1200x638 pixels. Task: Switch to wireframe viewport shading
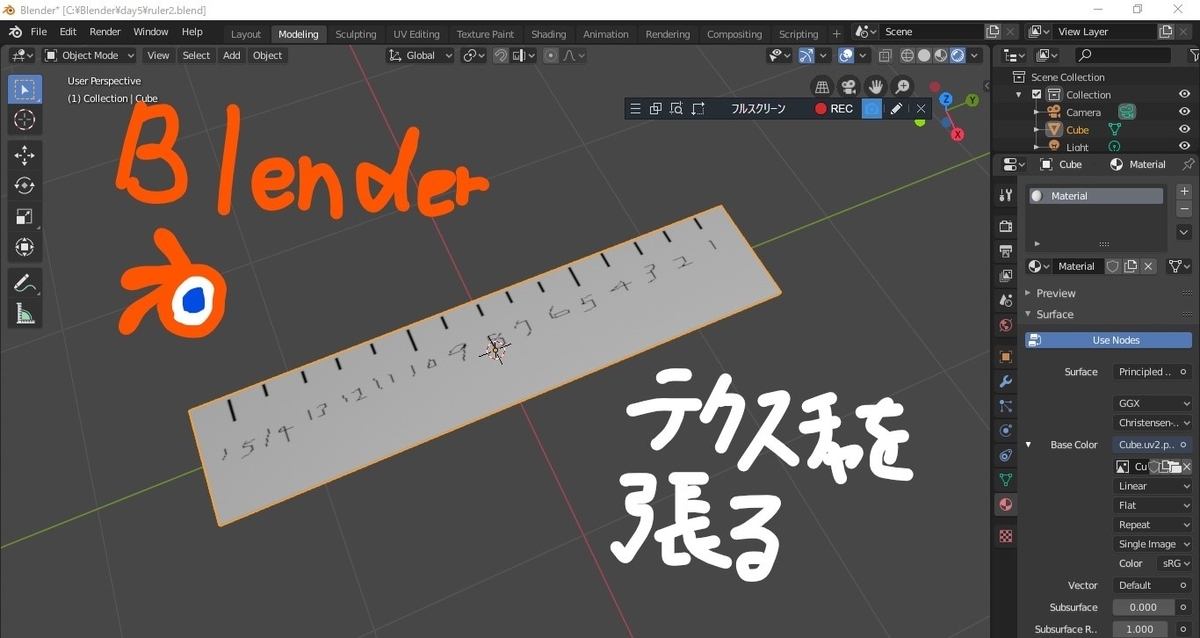[907, 56]
